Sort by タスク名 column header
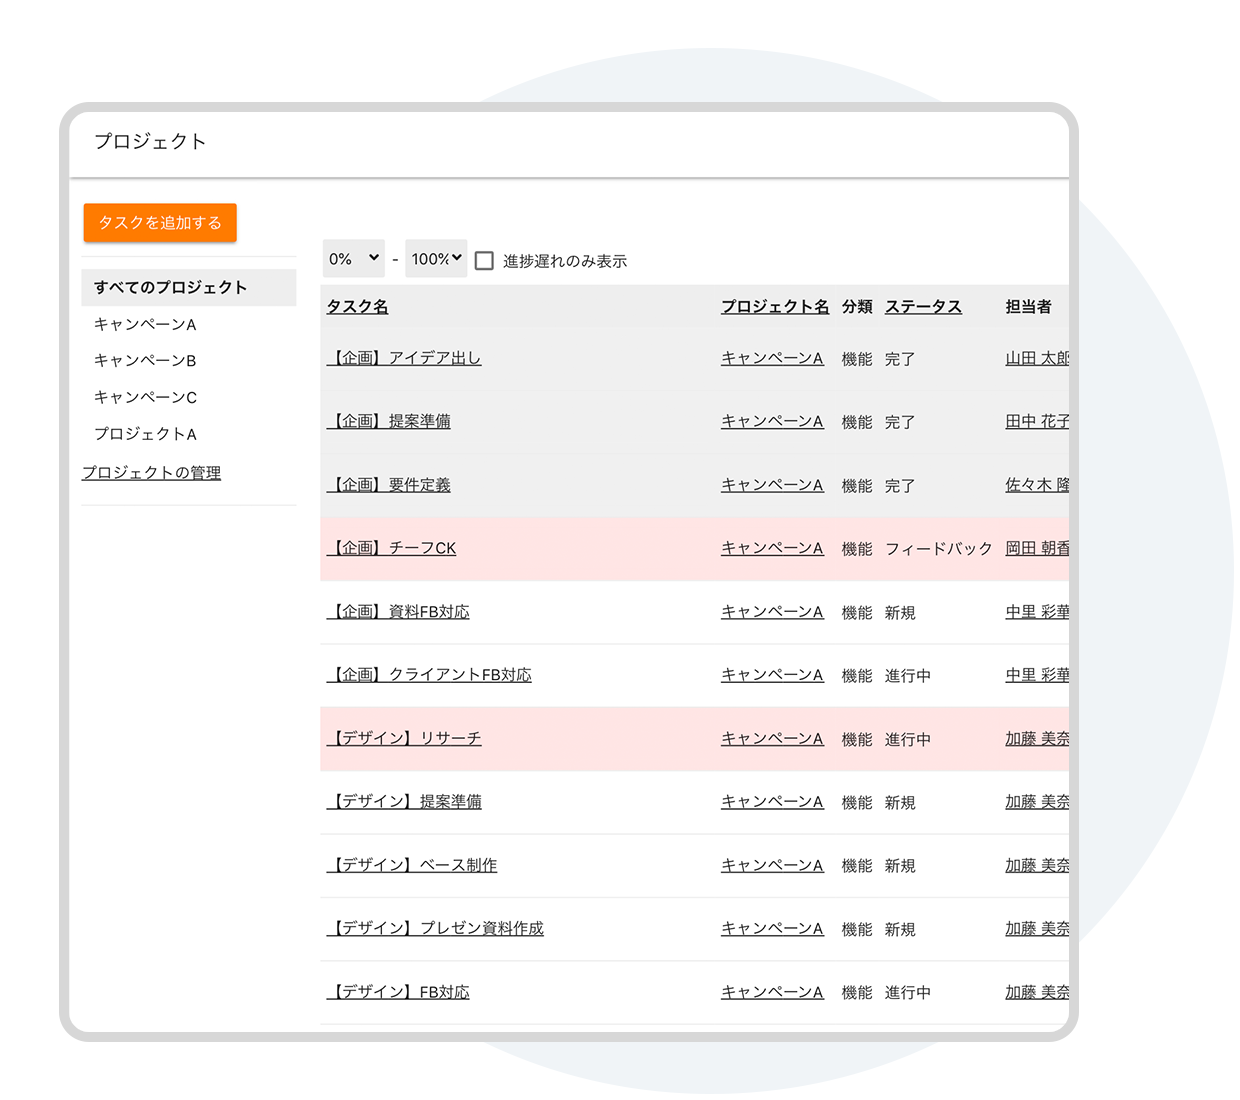Screen dimensions: 1240x1100 pyautogui.click(x=357, y=307)
